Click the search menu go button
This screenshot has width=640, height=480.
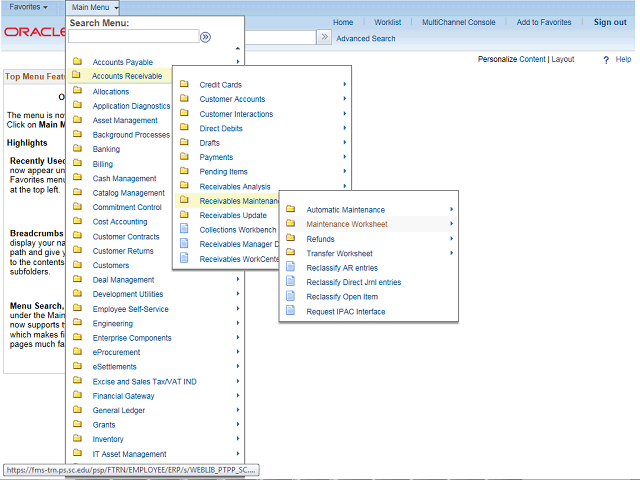205,37
